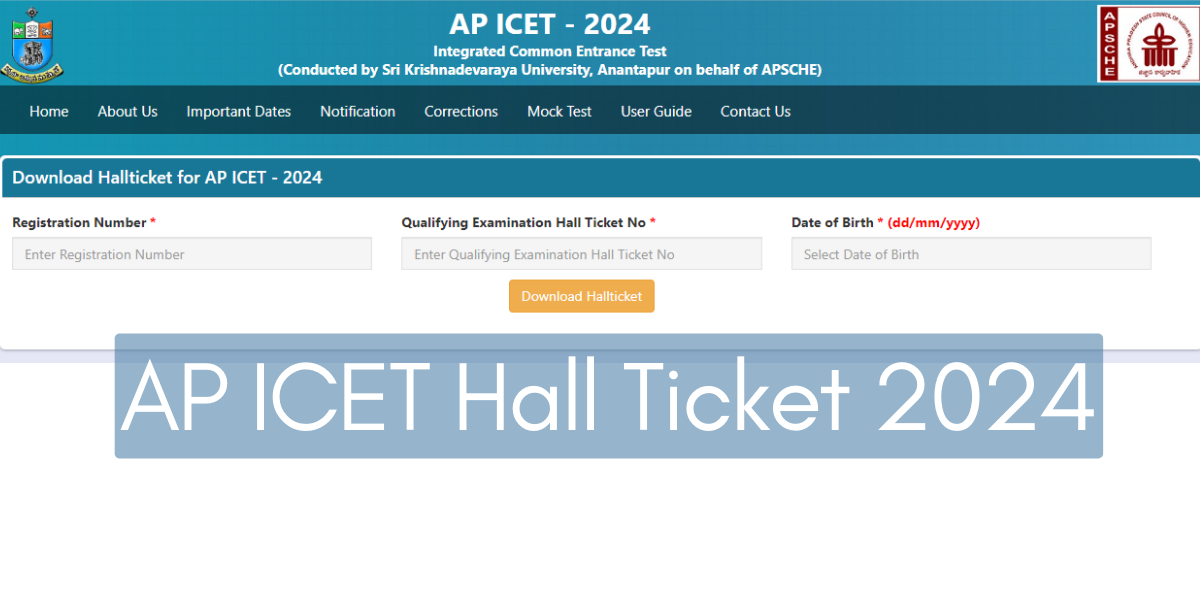Click the Qualifying Examination Hall Ticket No field
Viewport: 1200px width, 600px height.
[581, 254]
